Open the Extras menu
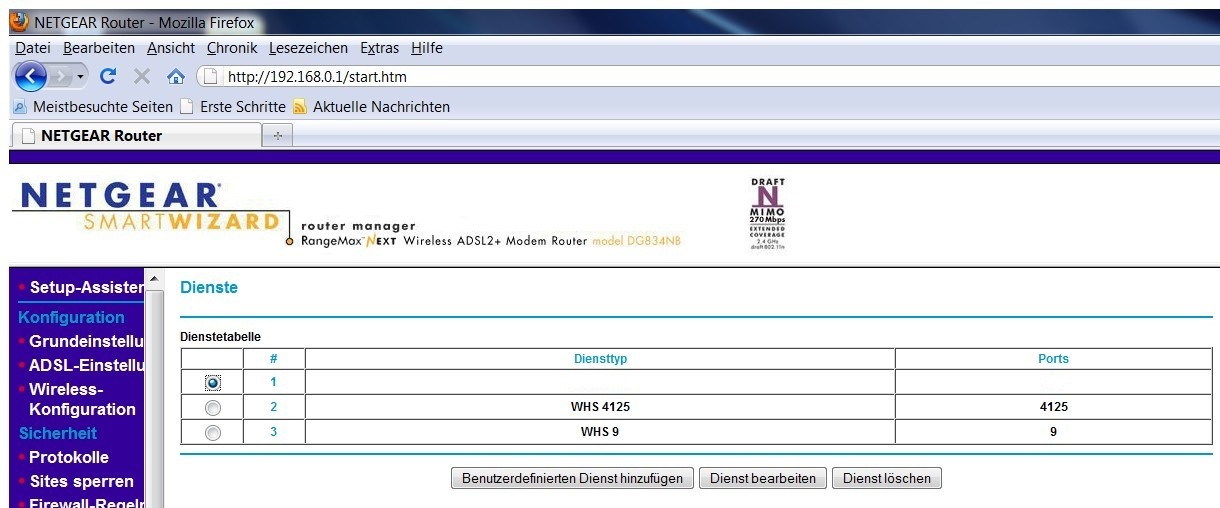 379,48
